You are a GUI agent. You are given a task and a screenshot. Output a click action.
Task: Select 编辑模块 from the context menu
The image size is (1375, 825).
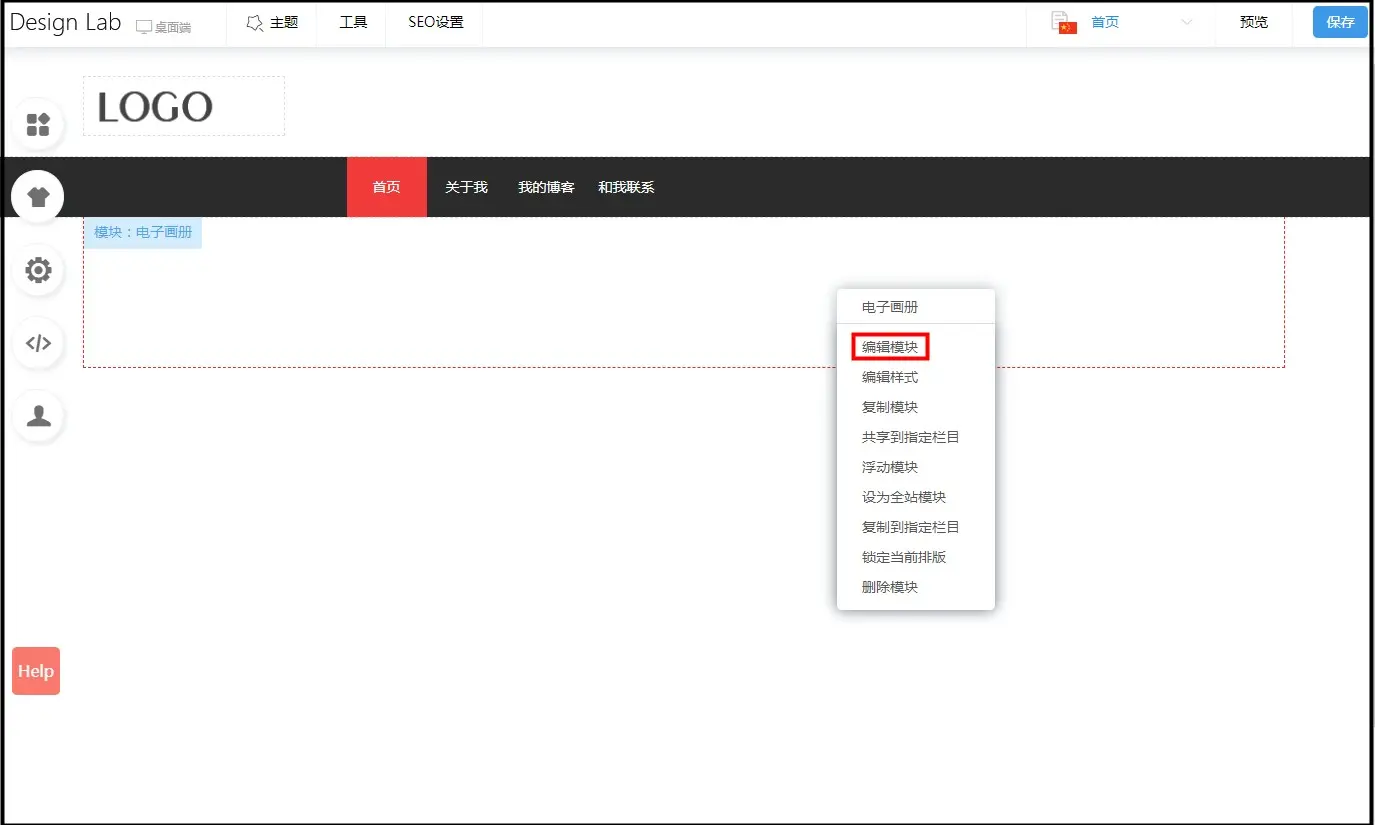[890, 347]
